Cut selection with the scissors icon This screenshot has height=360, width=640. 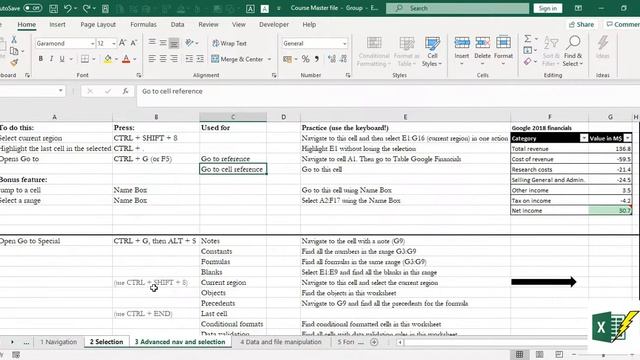pyautogui.click(x=14, y=39)
